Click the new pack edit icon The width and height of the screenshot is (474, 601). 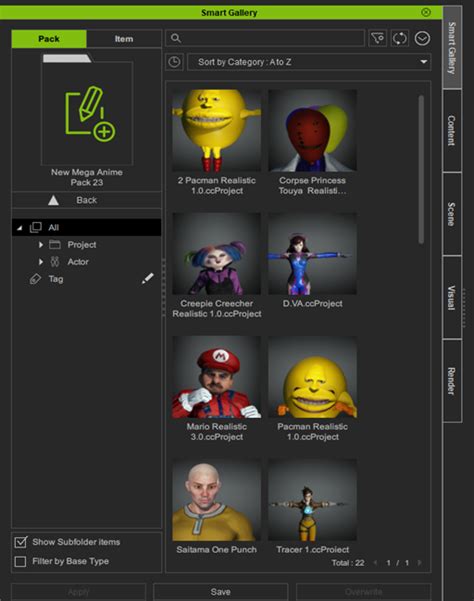90,114
